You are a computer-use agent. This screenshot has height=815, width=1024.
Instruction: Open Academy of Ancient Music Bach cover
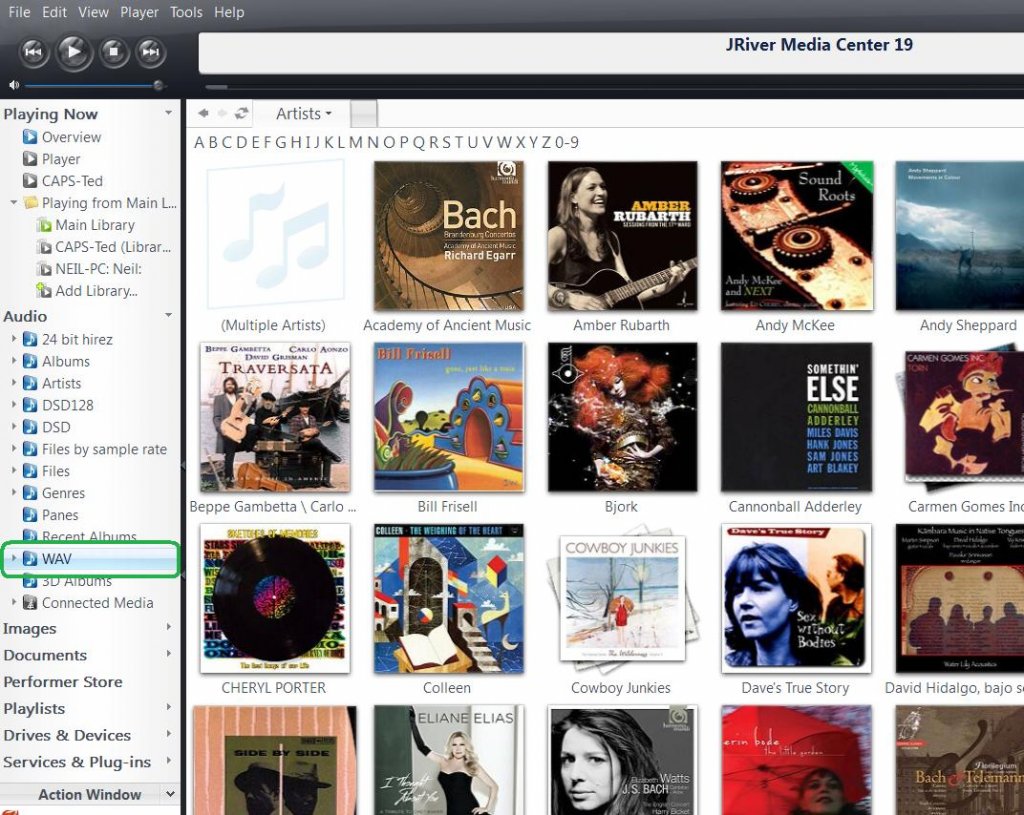point(449,236)
